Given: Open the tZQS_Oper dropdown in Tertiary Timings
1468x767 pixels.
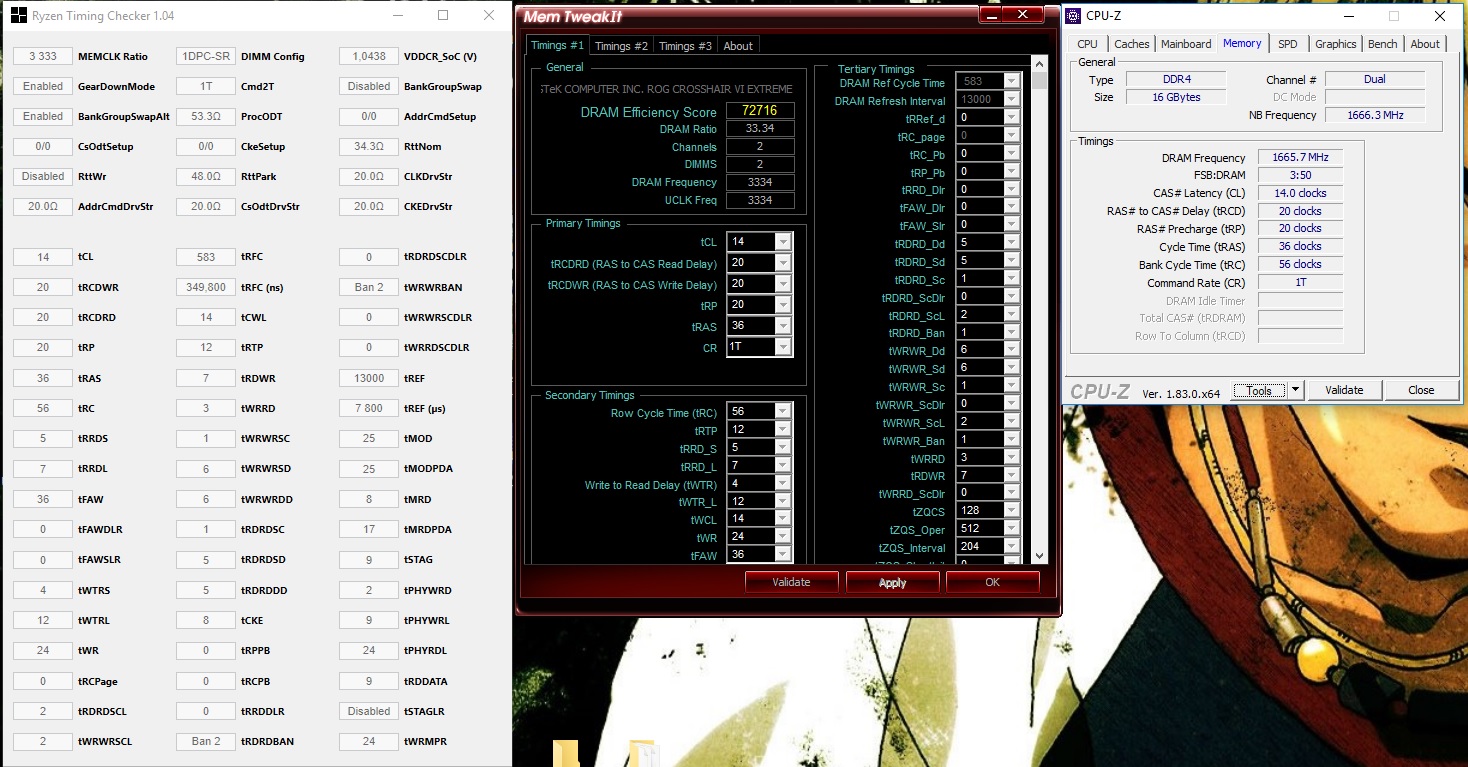Looking at the screenshot, I should pyautogui.click(x=1012, y=529).
